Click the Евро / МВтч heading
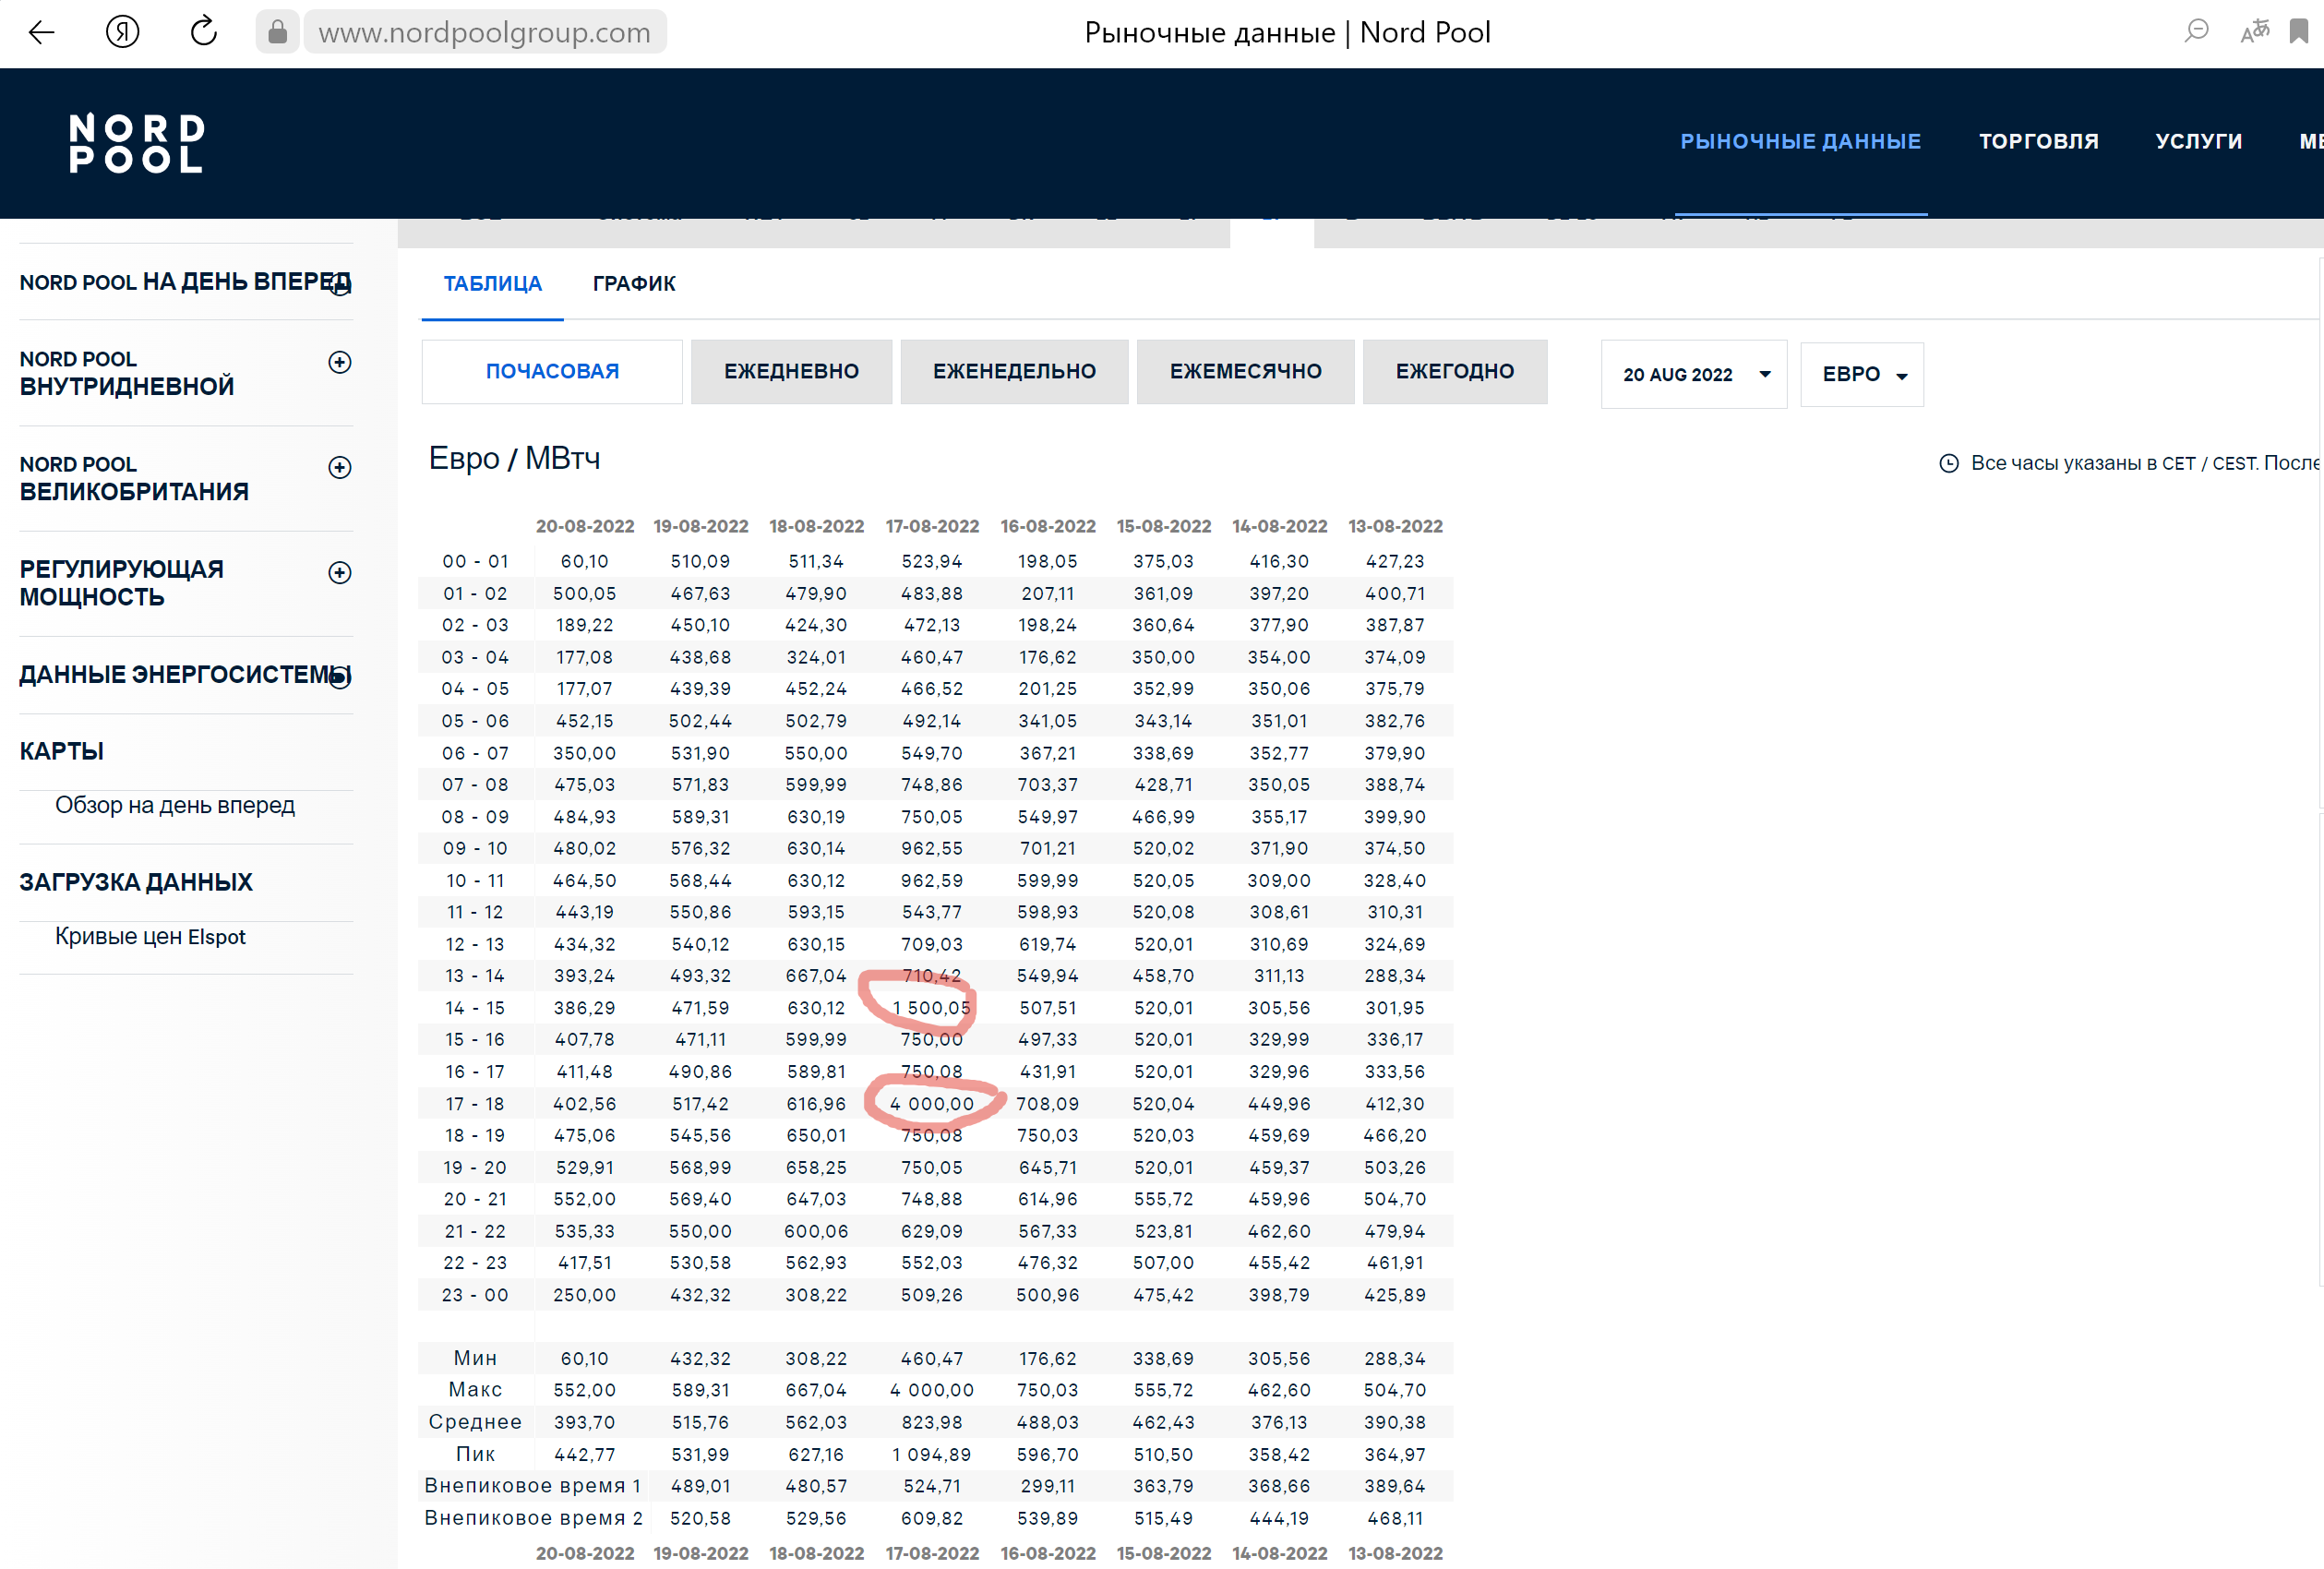2324x1569 pixels. click(x=514, y=458)
